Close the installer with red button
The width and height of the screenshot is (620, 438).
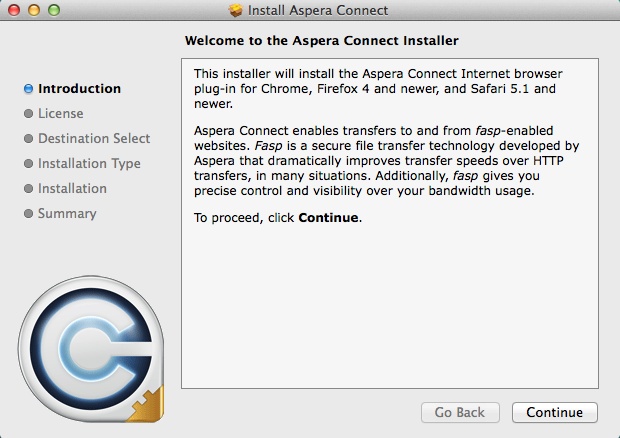[13, 11]
